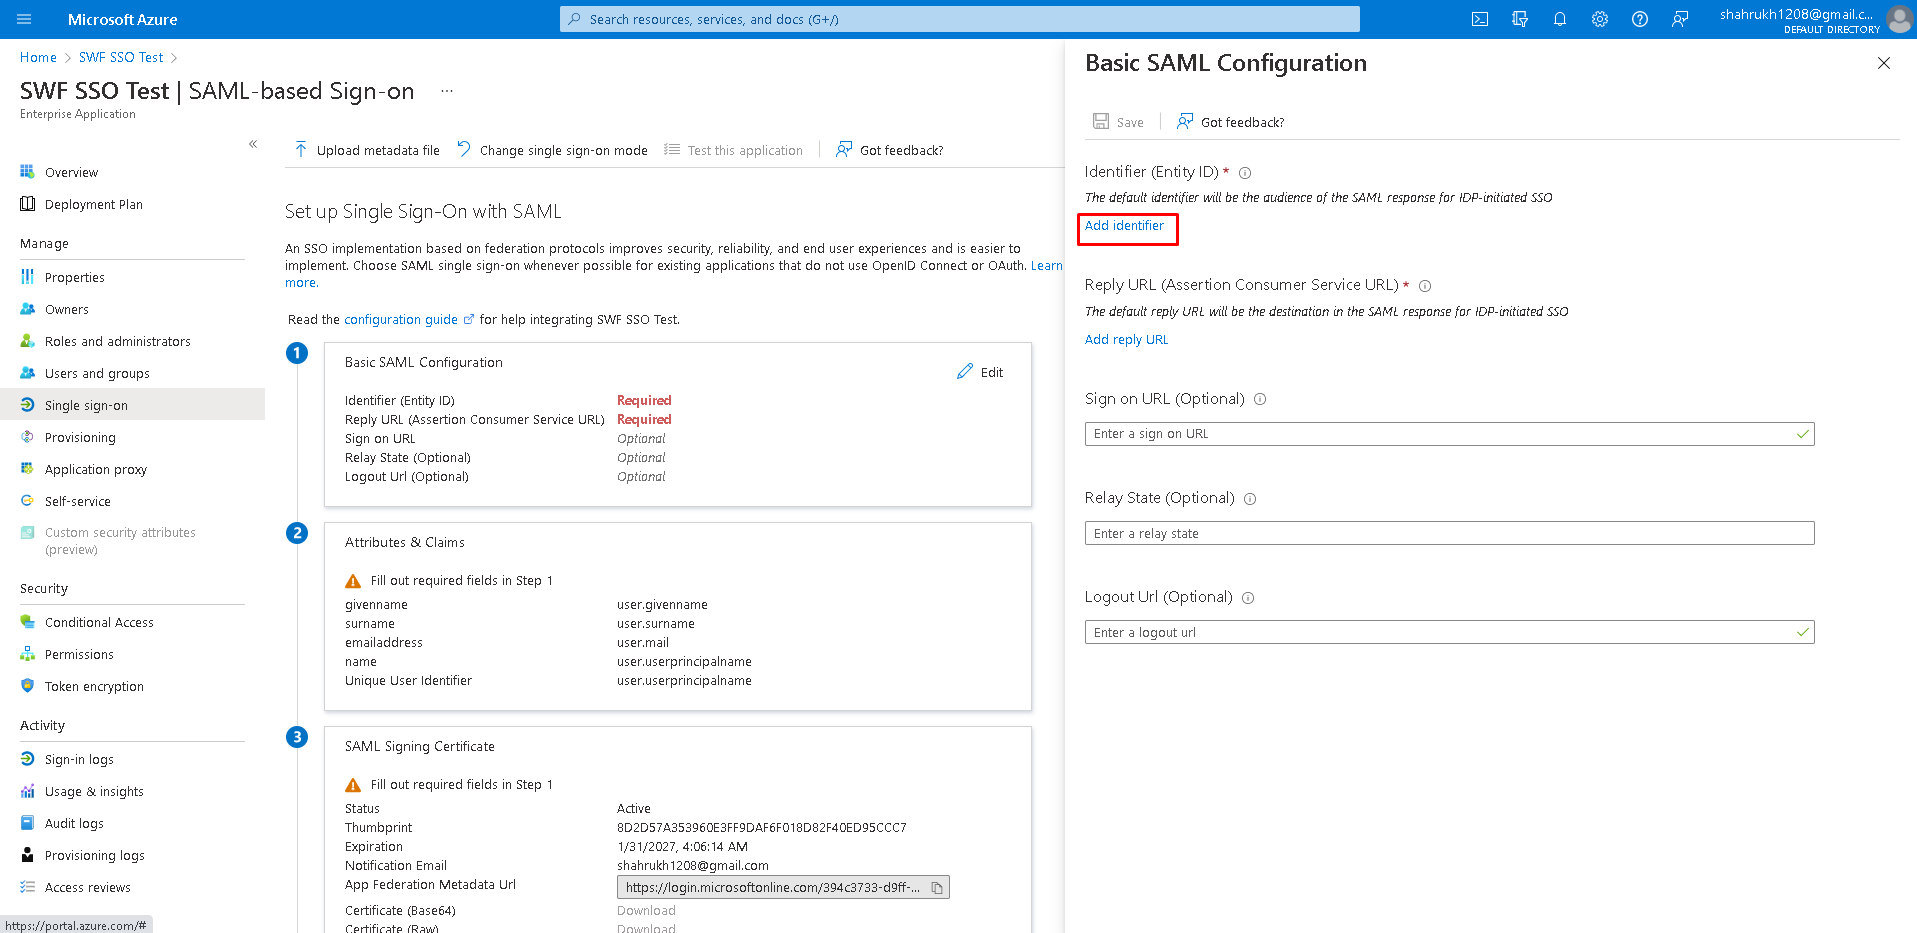Open the help question mark icon
The image size is (1917, 933).
(1640, 19)
